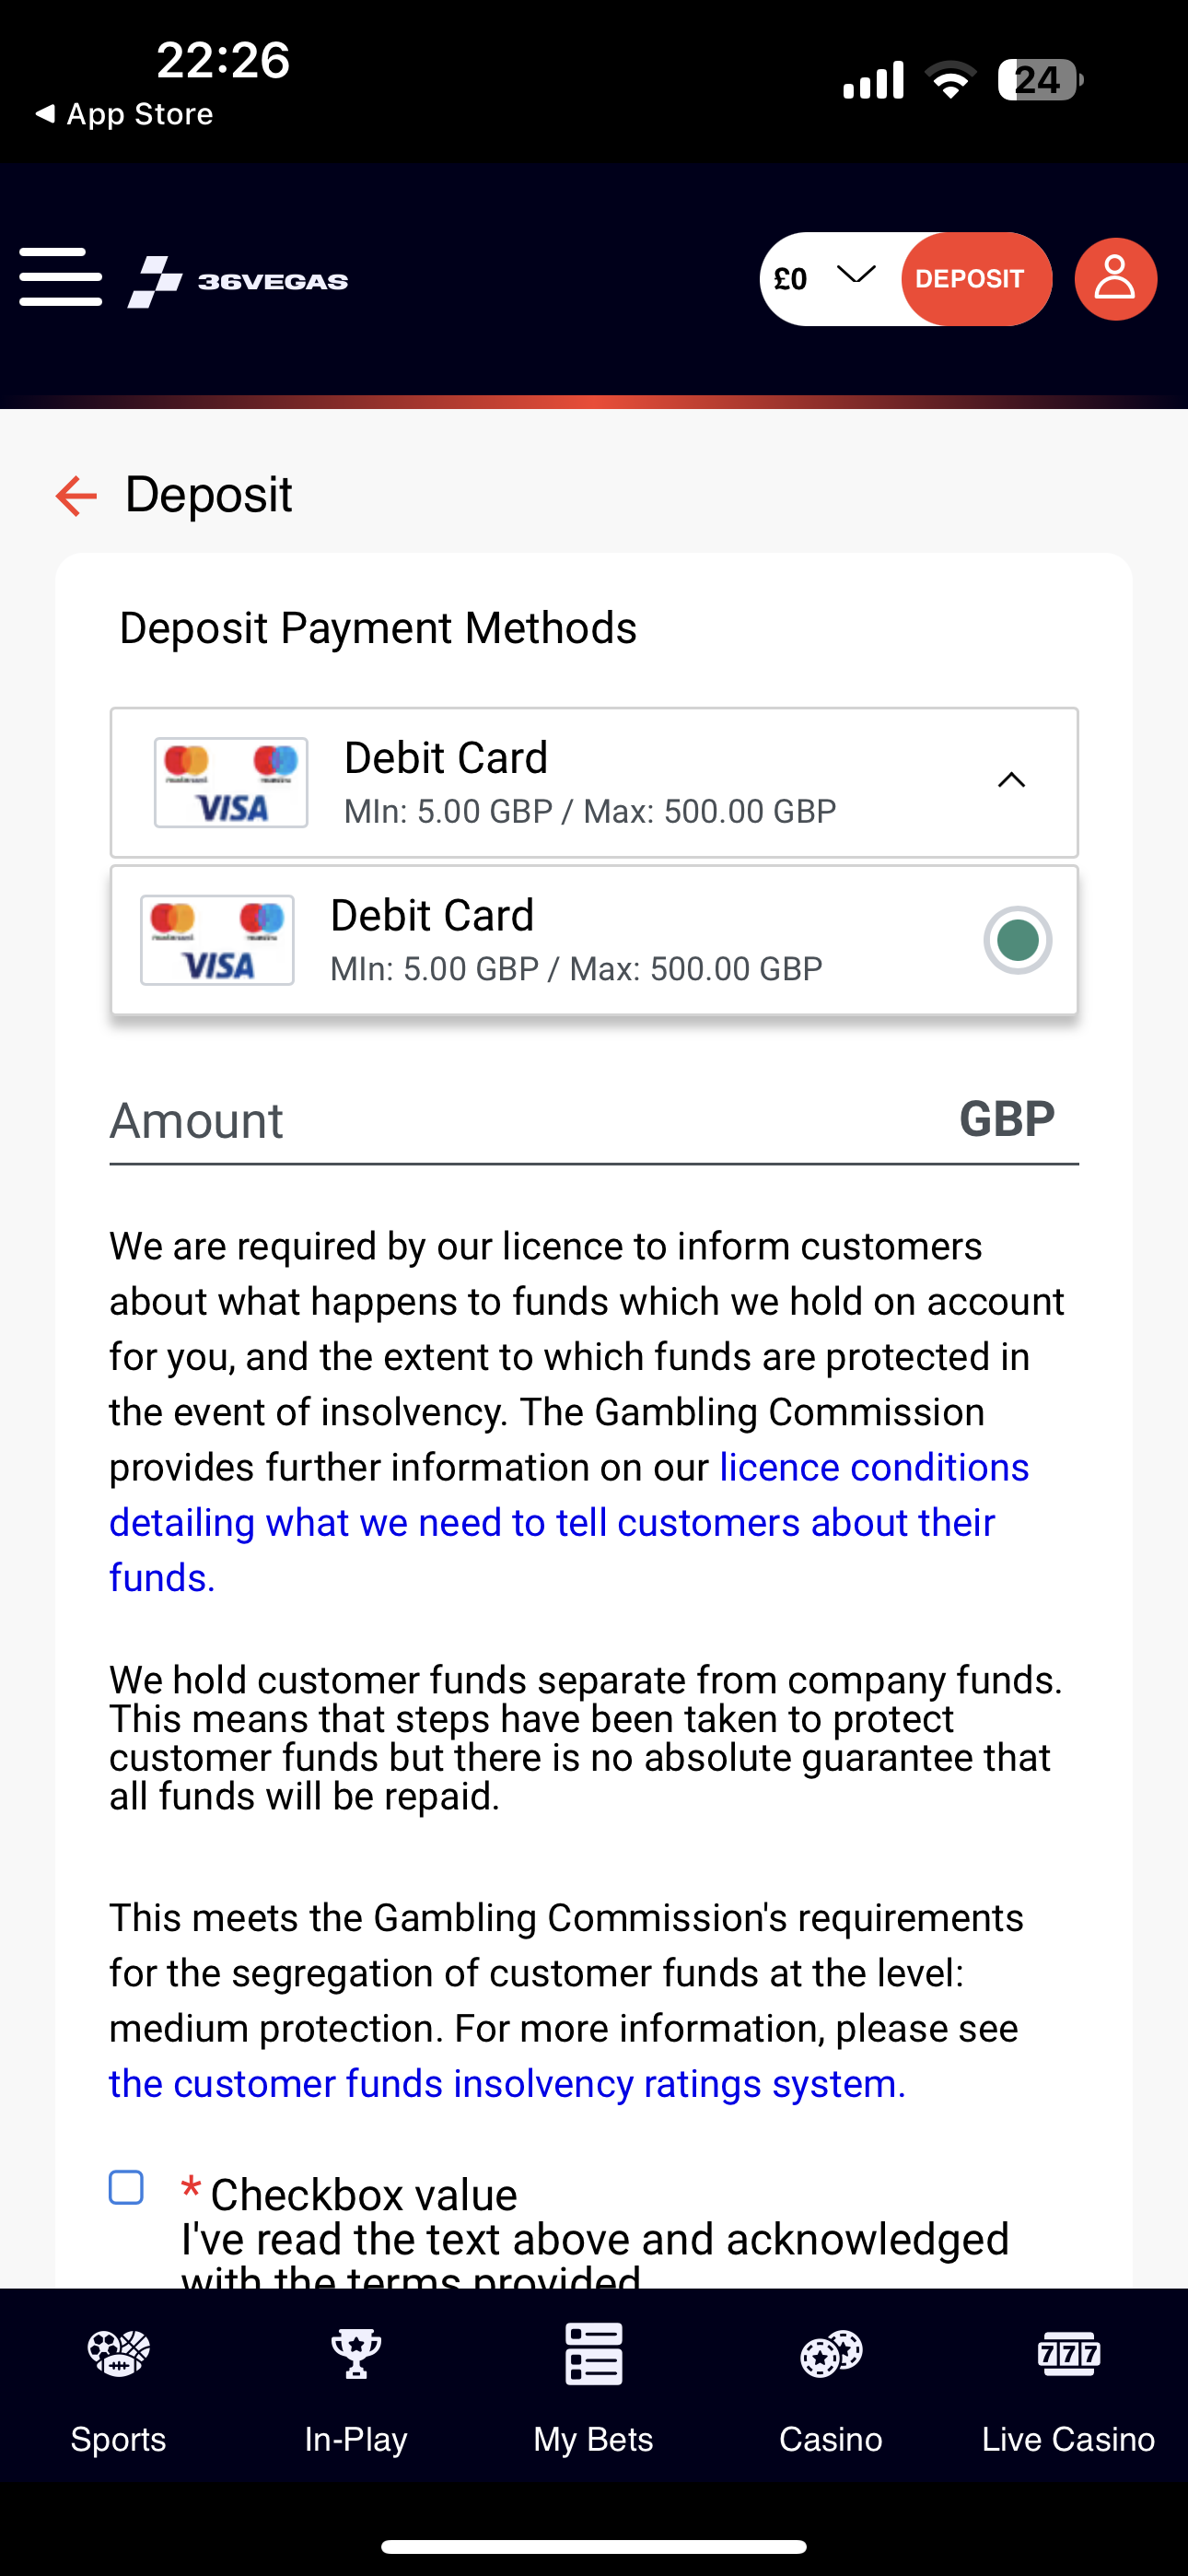This screenshot has width=1188, height=2576.
Task: Open the Live Casino 777 tab
Action: [x=1068, y=2386]
